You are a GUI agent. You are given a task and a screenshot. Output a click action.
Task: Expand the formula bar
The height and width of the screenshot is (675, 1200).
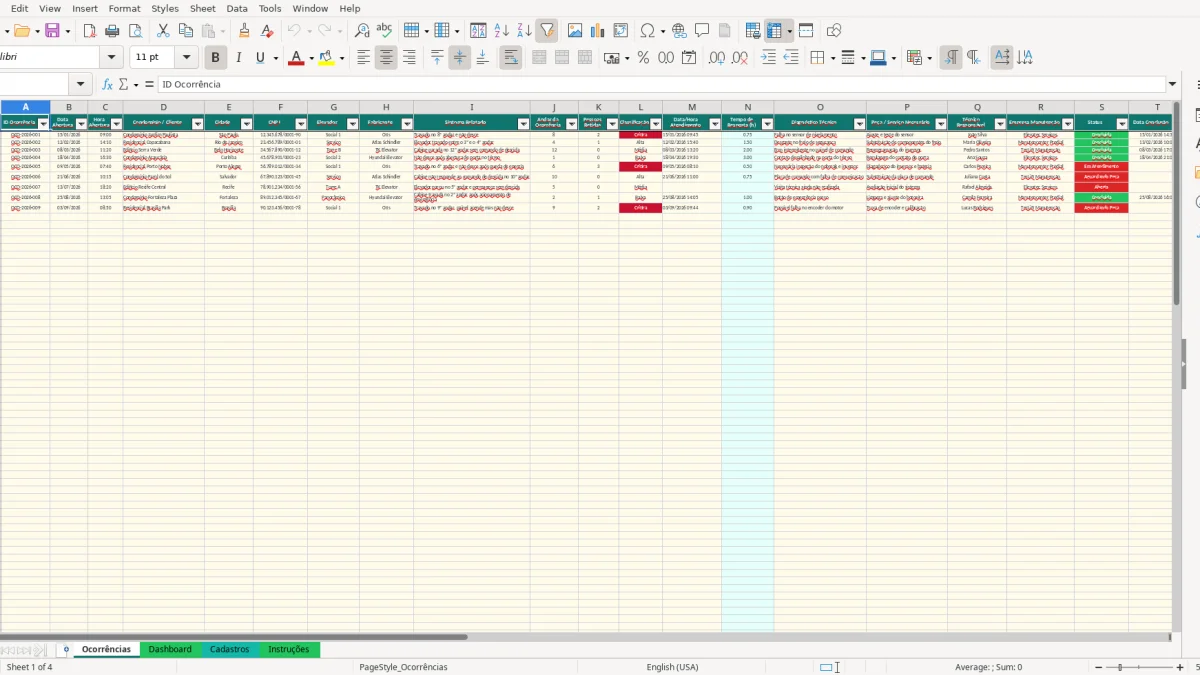pos(1173,85)
